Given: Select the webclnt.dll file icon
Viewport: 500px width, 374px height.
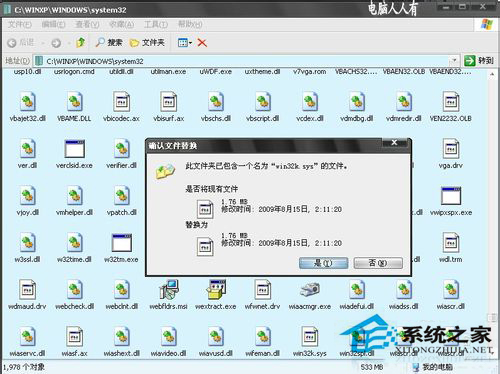Looking at the screenshot, I should click(121, 289).
